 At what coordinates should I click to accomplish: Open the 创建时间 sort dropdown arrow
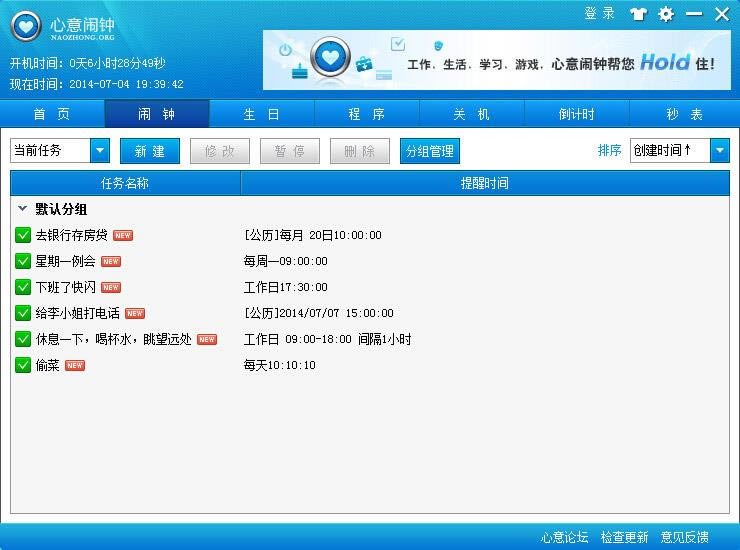tap(720, 151)
